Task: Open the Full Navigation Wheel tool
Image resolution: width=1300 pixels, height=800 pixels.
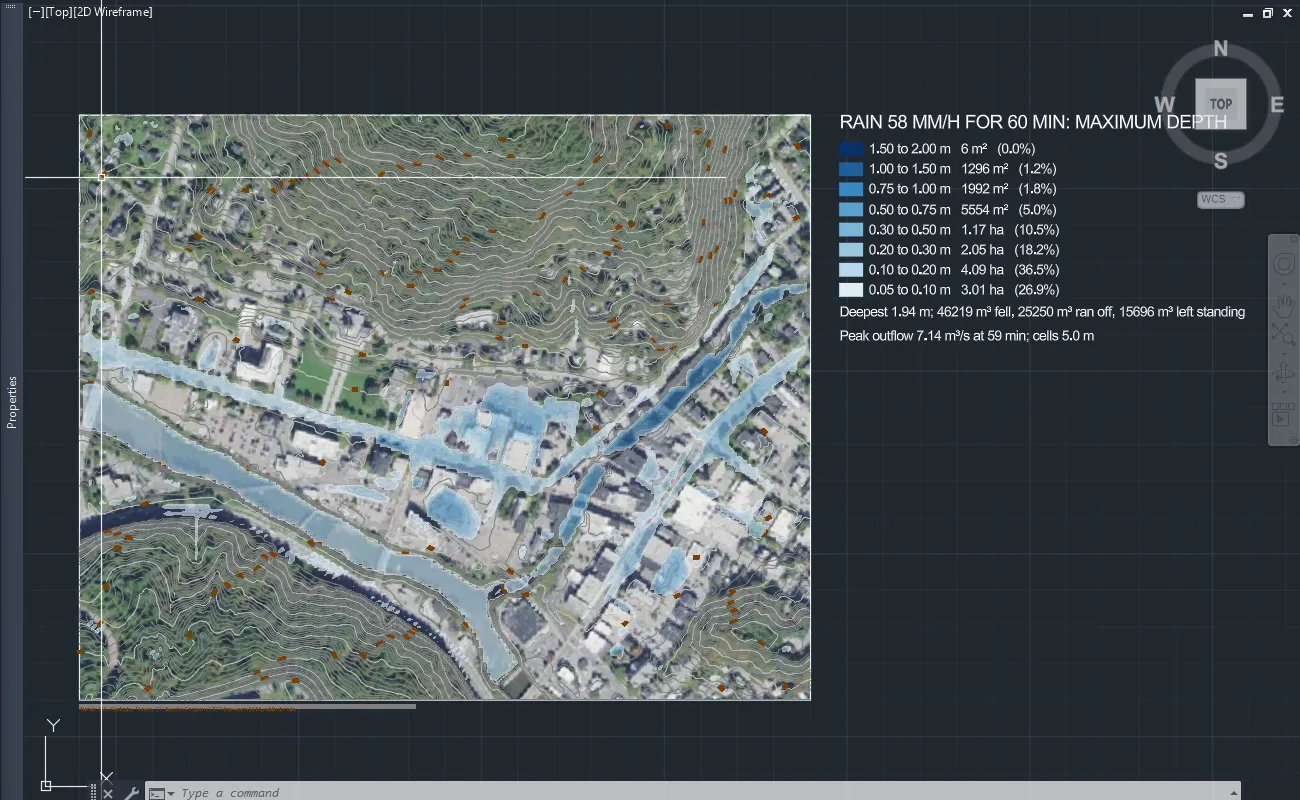Action: click(1283, 265)
